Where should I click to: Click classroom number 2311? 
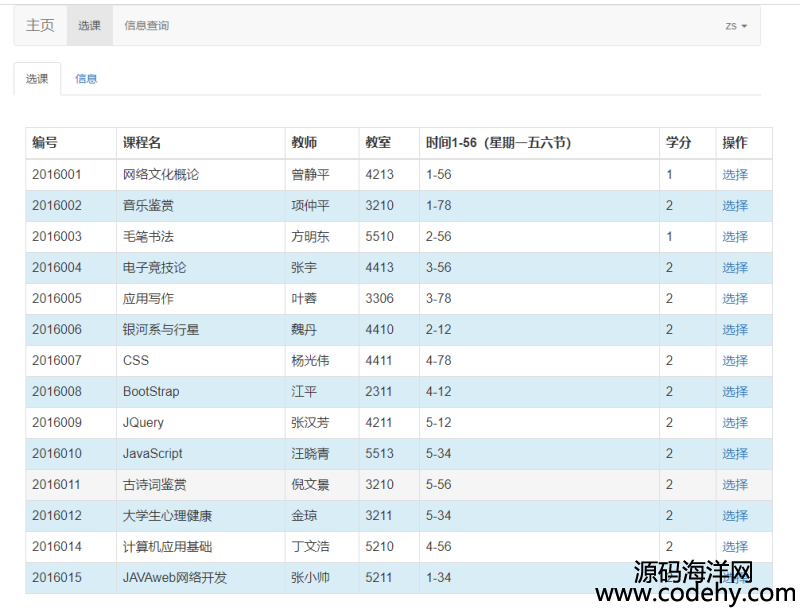(379, 391)
